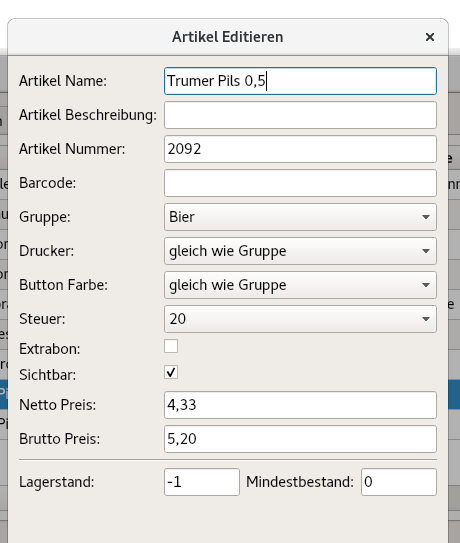Select the empty Barcode input field
Screen dimensions: 460x543
pos(300,183)
